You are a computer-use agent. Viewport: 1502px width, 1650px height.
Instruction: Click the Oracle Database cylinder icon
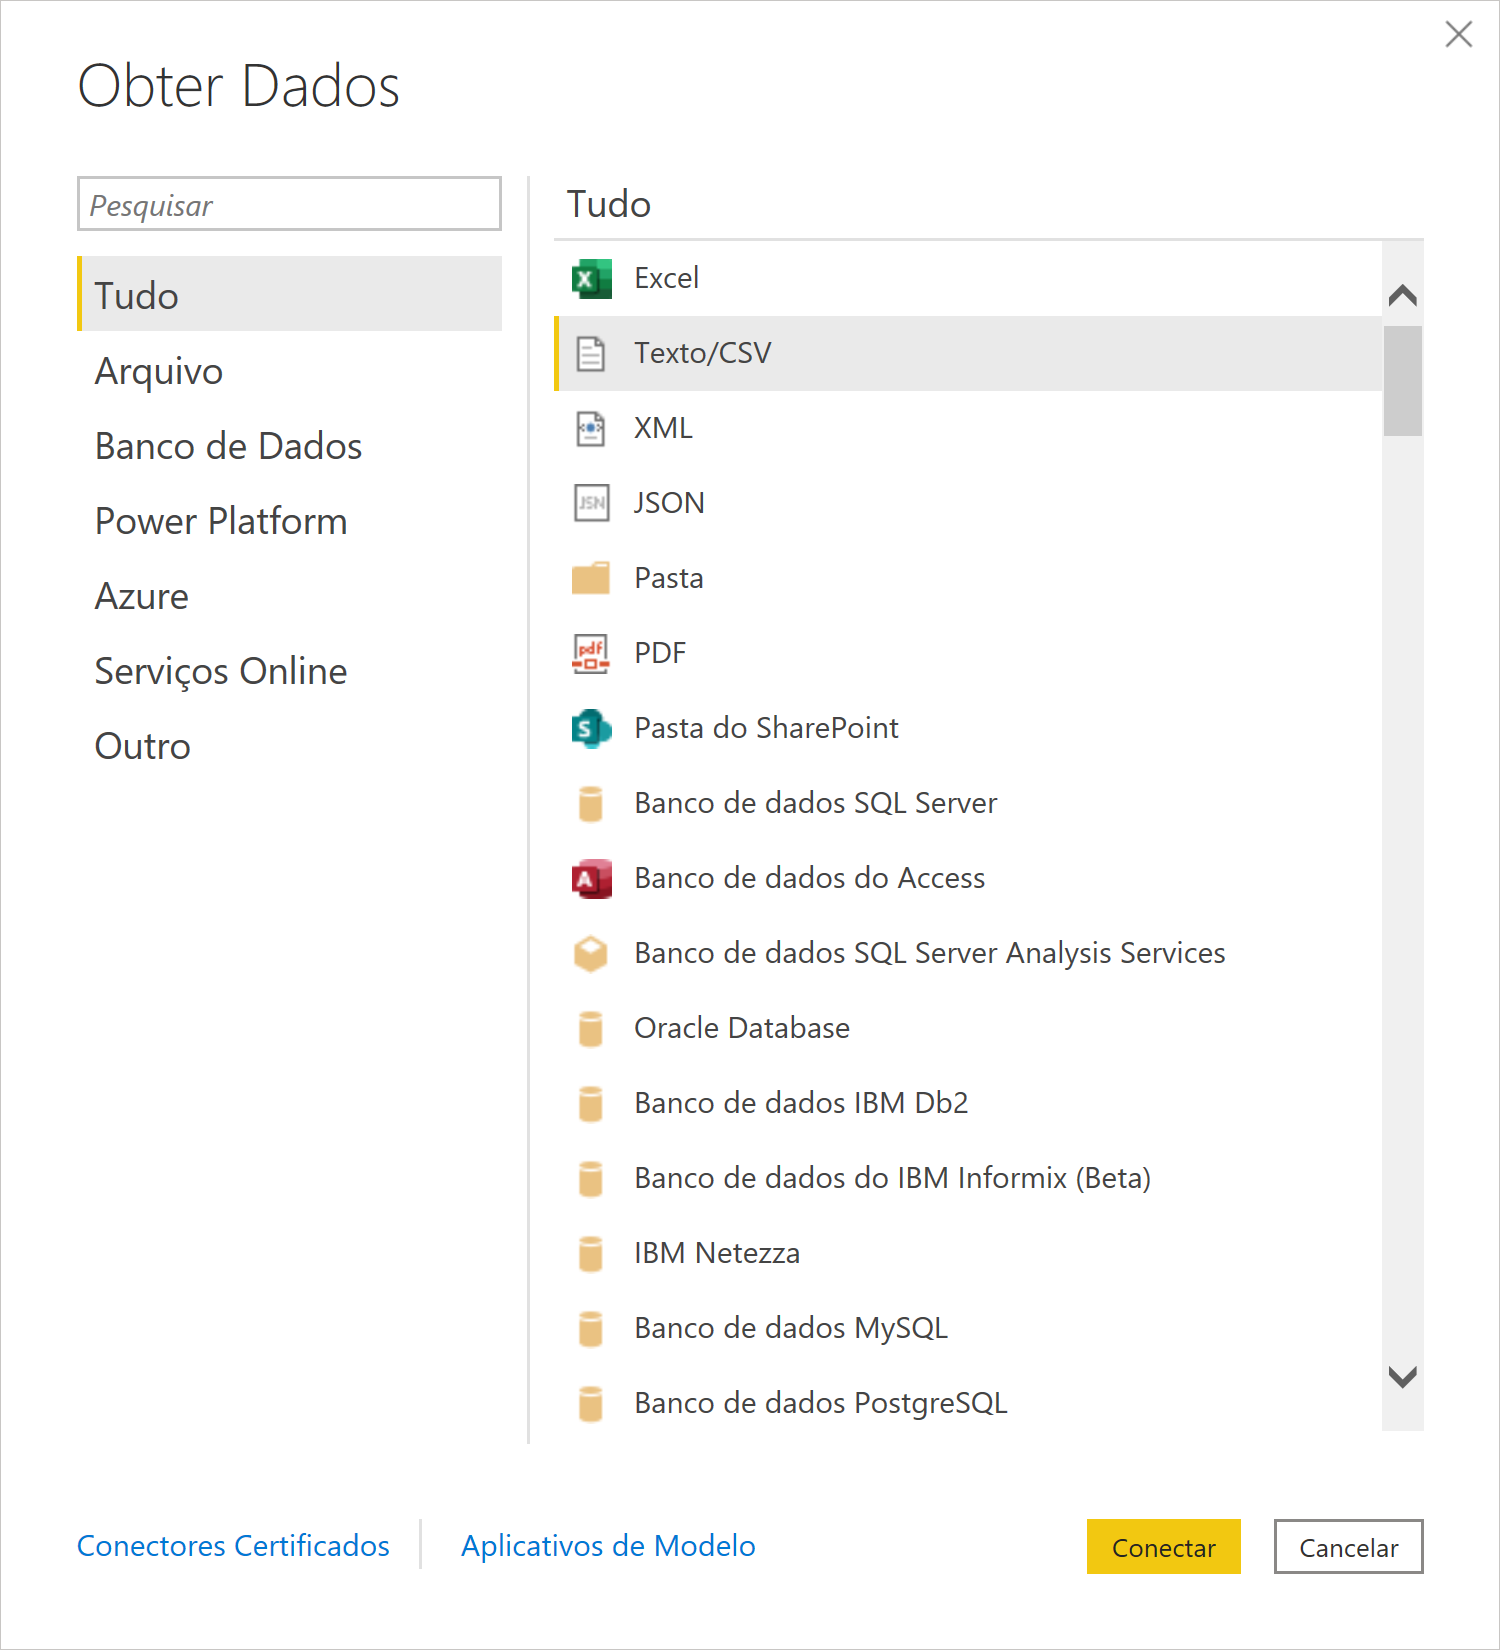[591, 1028]
